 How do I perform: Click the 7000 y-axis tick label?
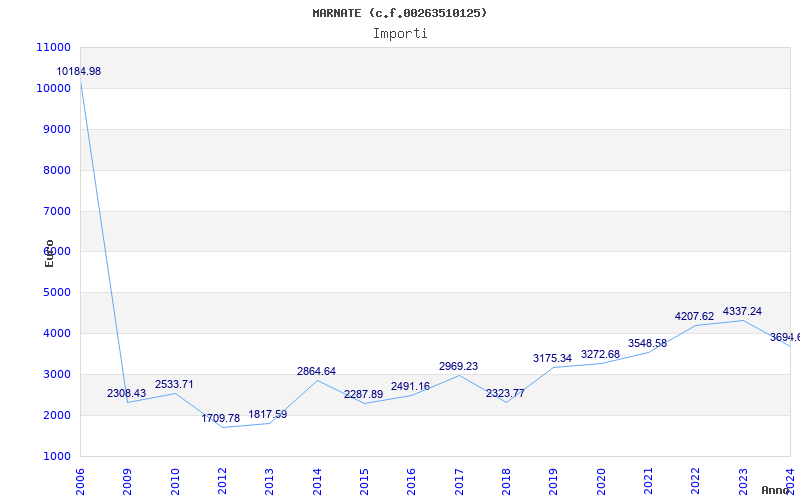coord(56,211)
